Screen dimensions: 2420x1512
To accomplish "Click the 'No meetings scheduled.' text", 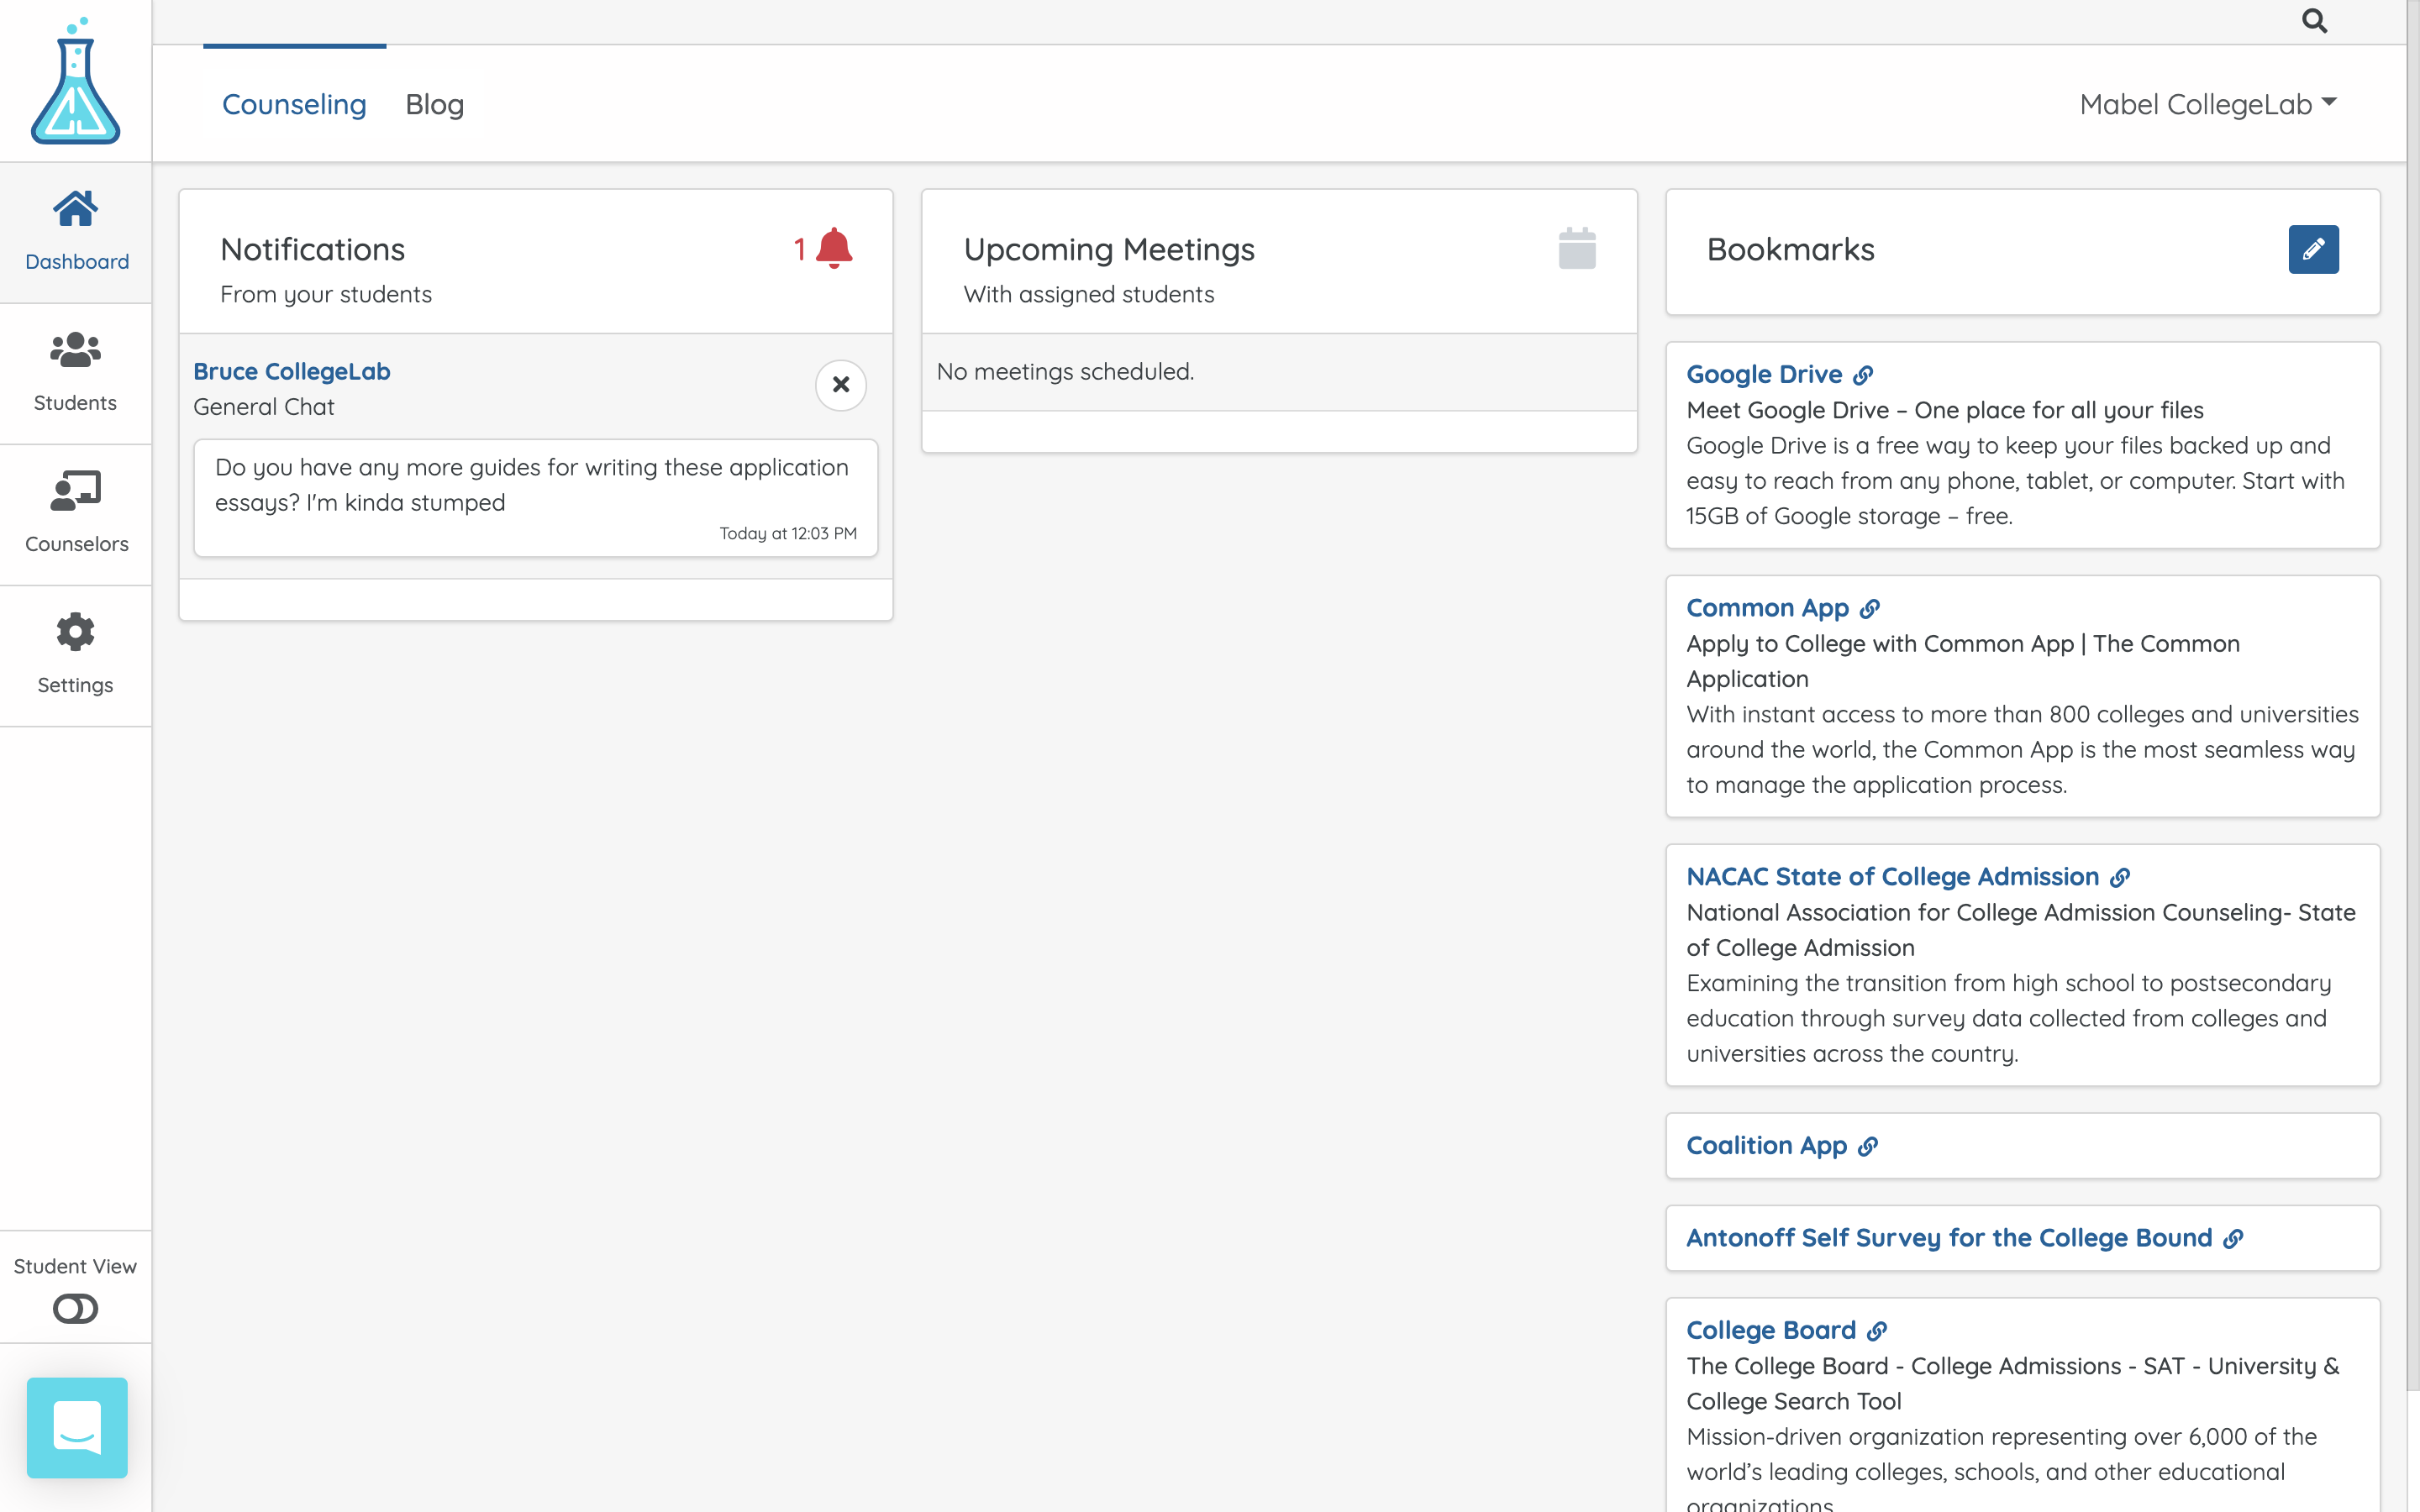I will (1065, 372).
